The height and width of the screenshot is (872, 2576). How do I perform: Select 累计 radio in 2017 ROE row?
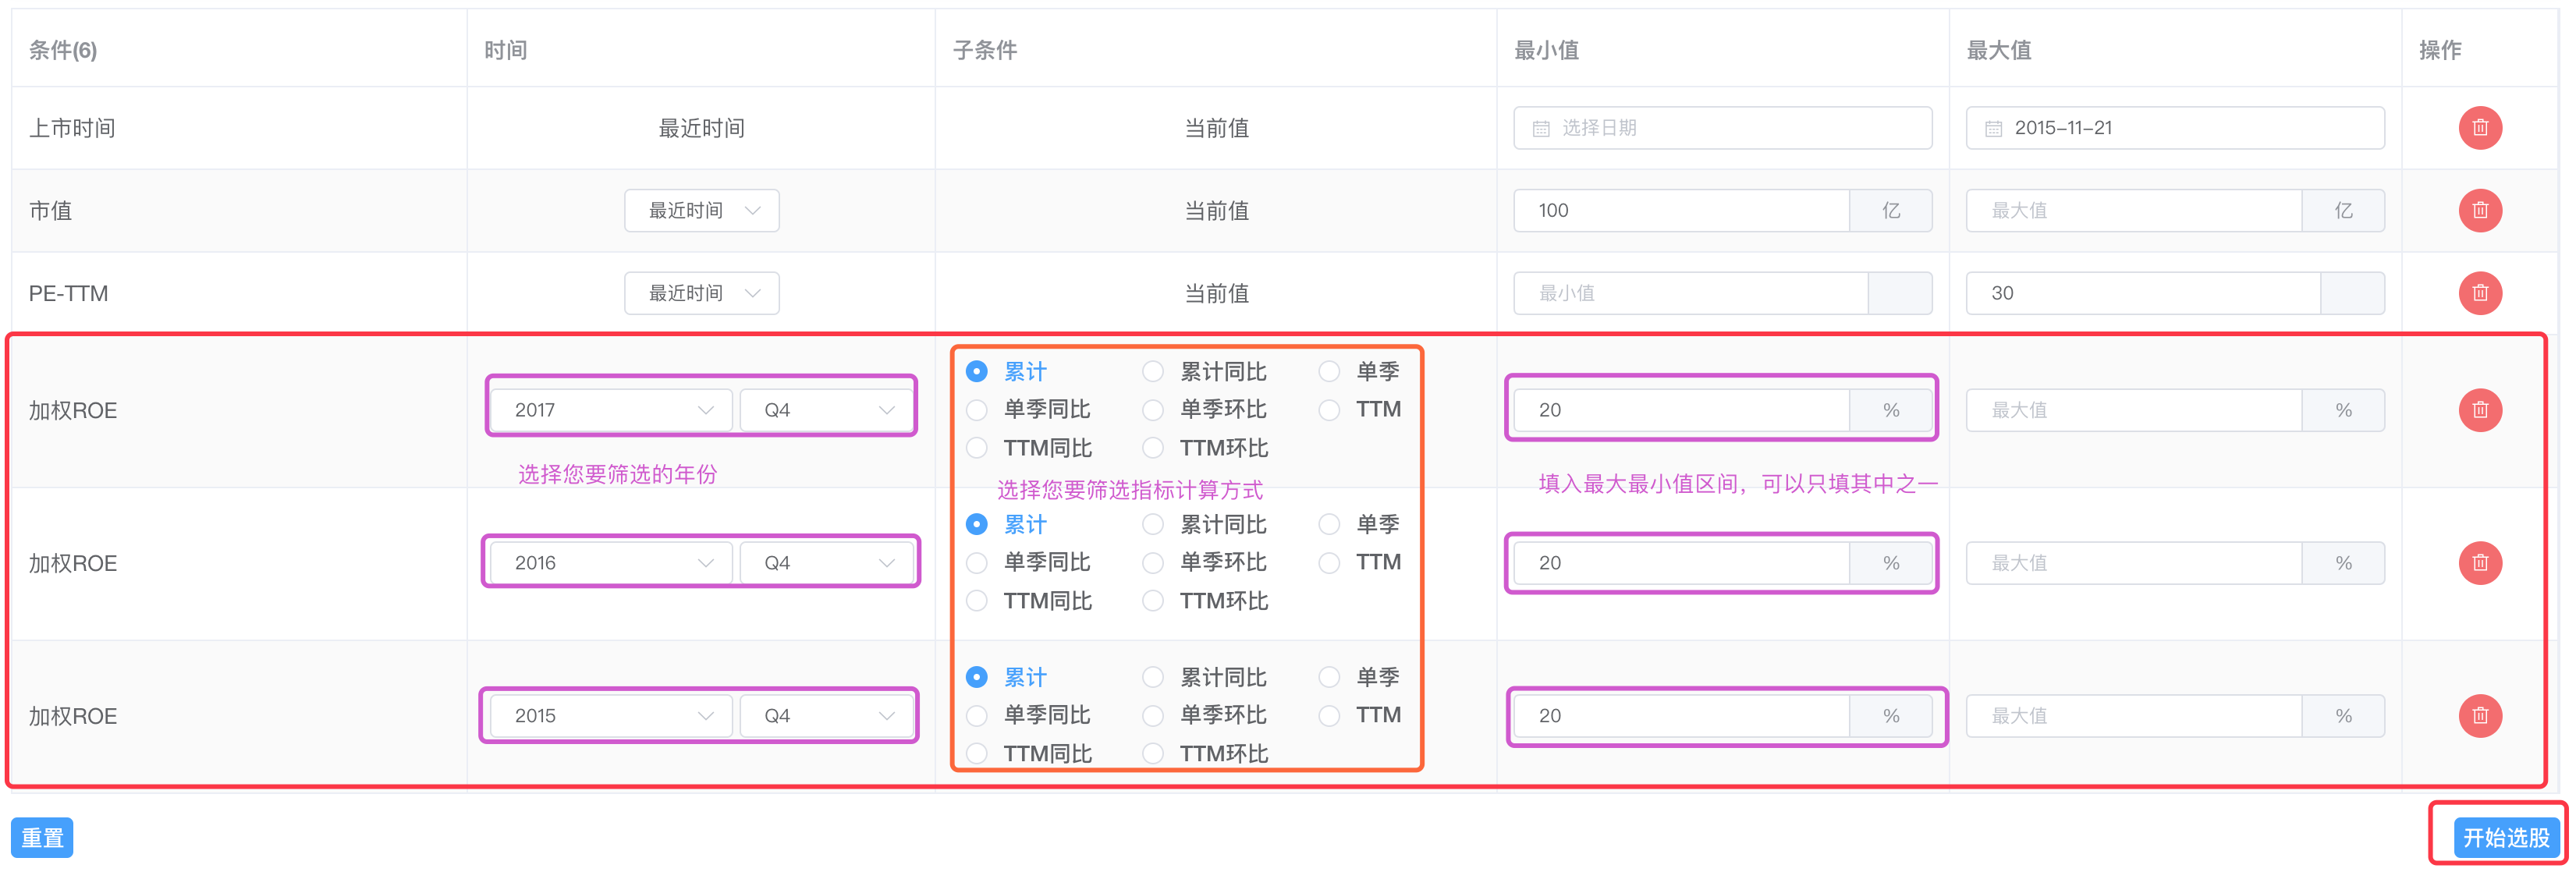click(977, 372)
